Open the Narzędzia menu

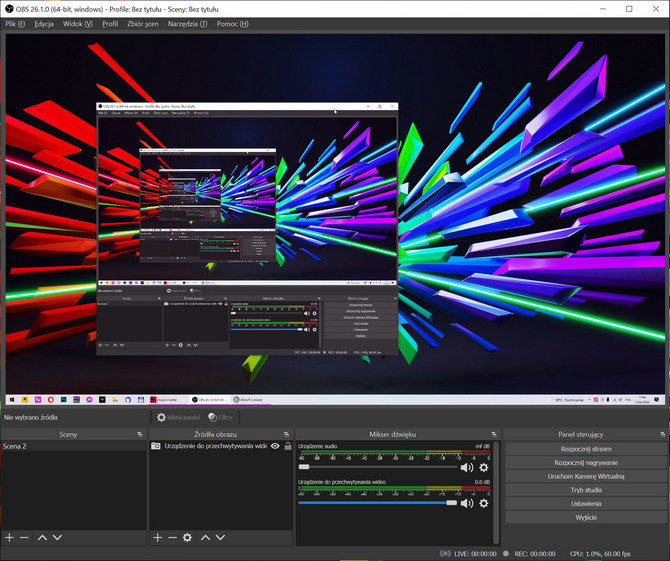187,24
